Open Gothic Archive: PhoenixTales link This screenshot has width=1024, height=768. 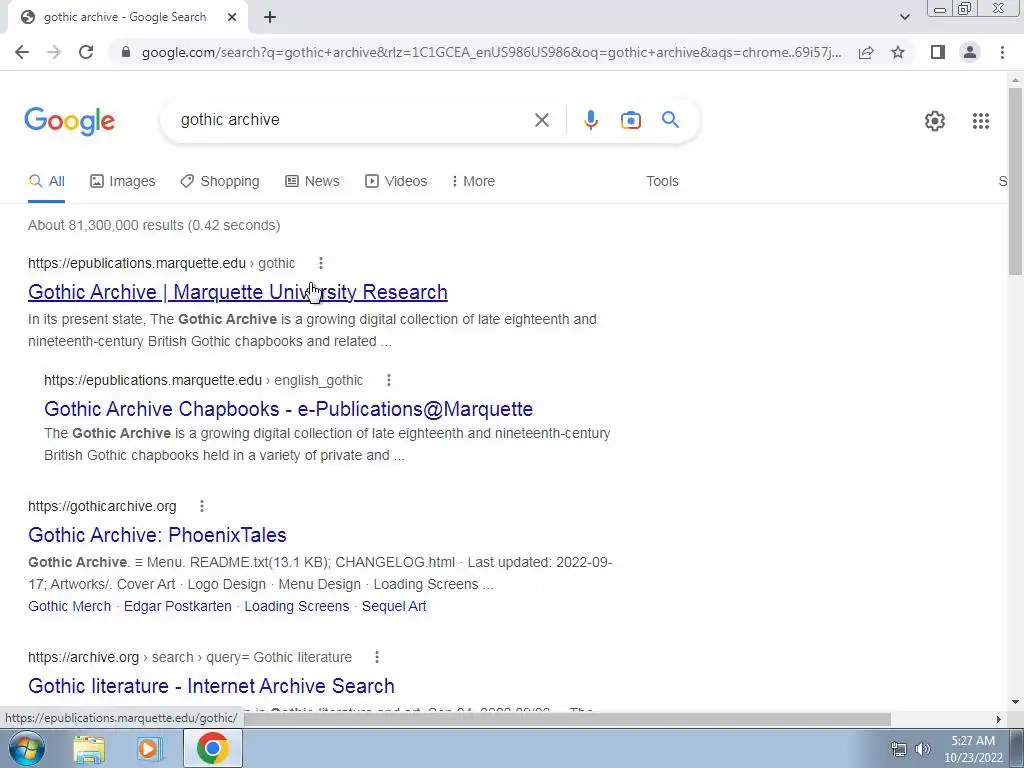point(157,535)
